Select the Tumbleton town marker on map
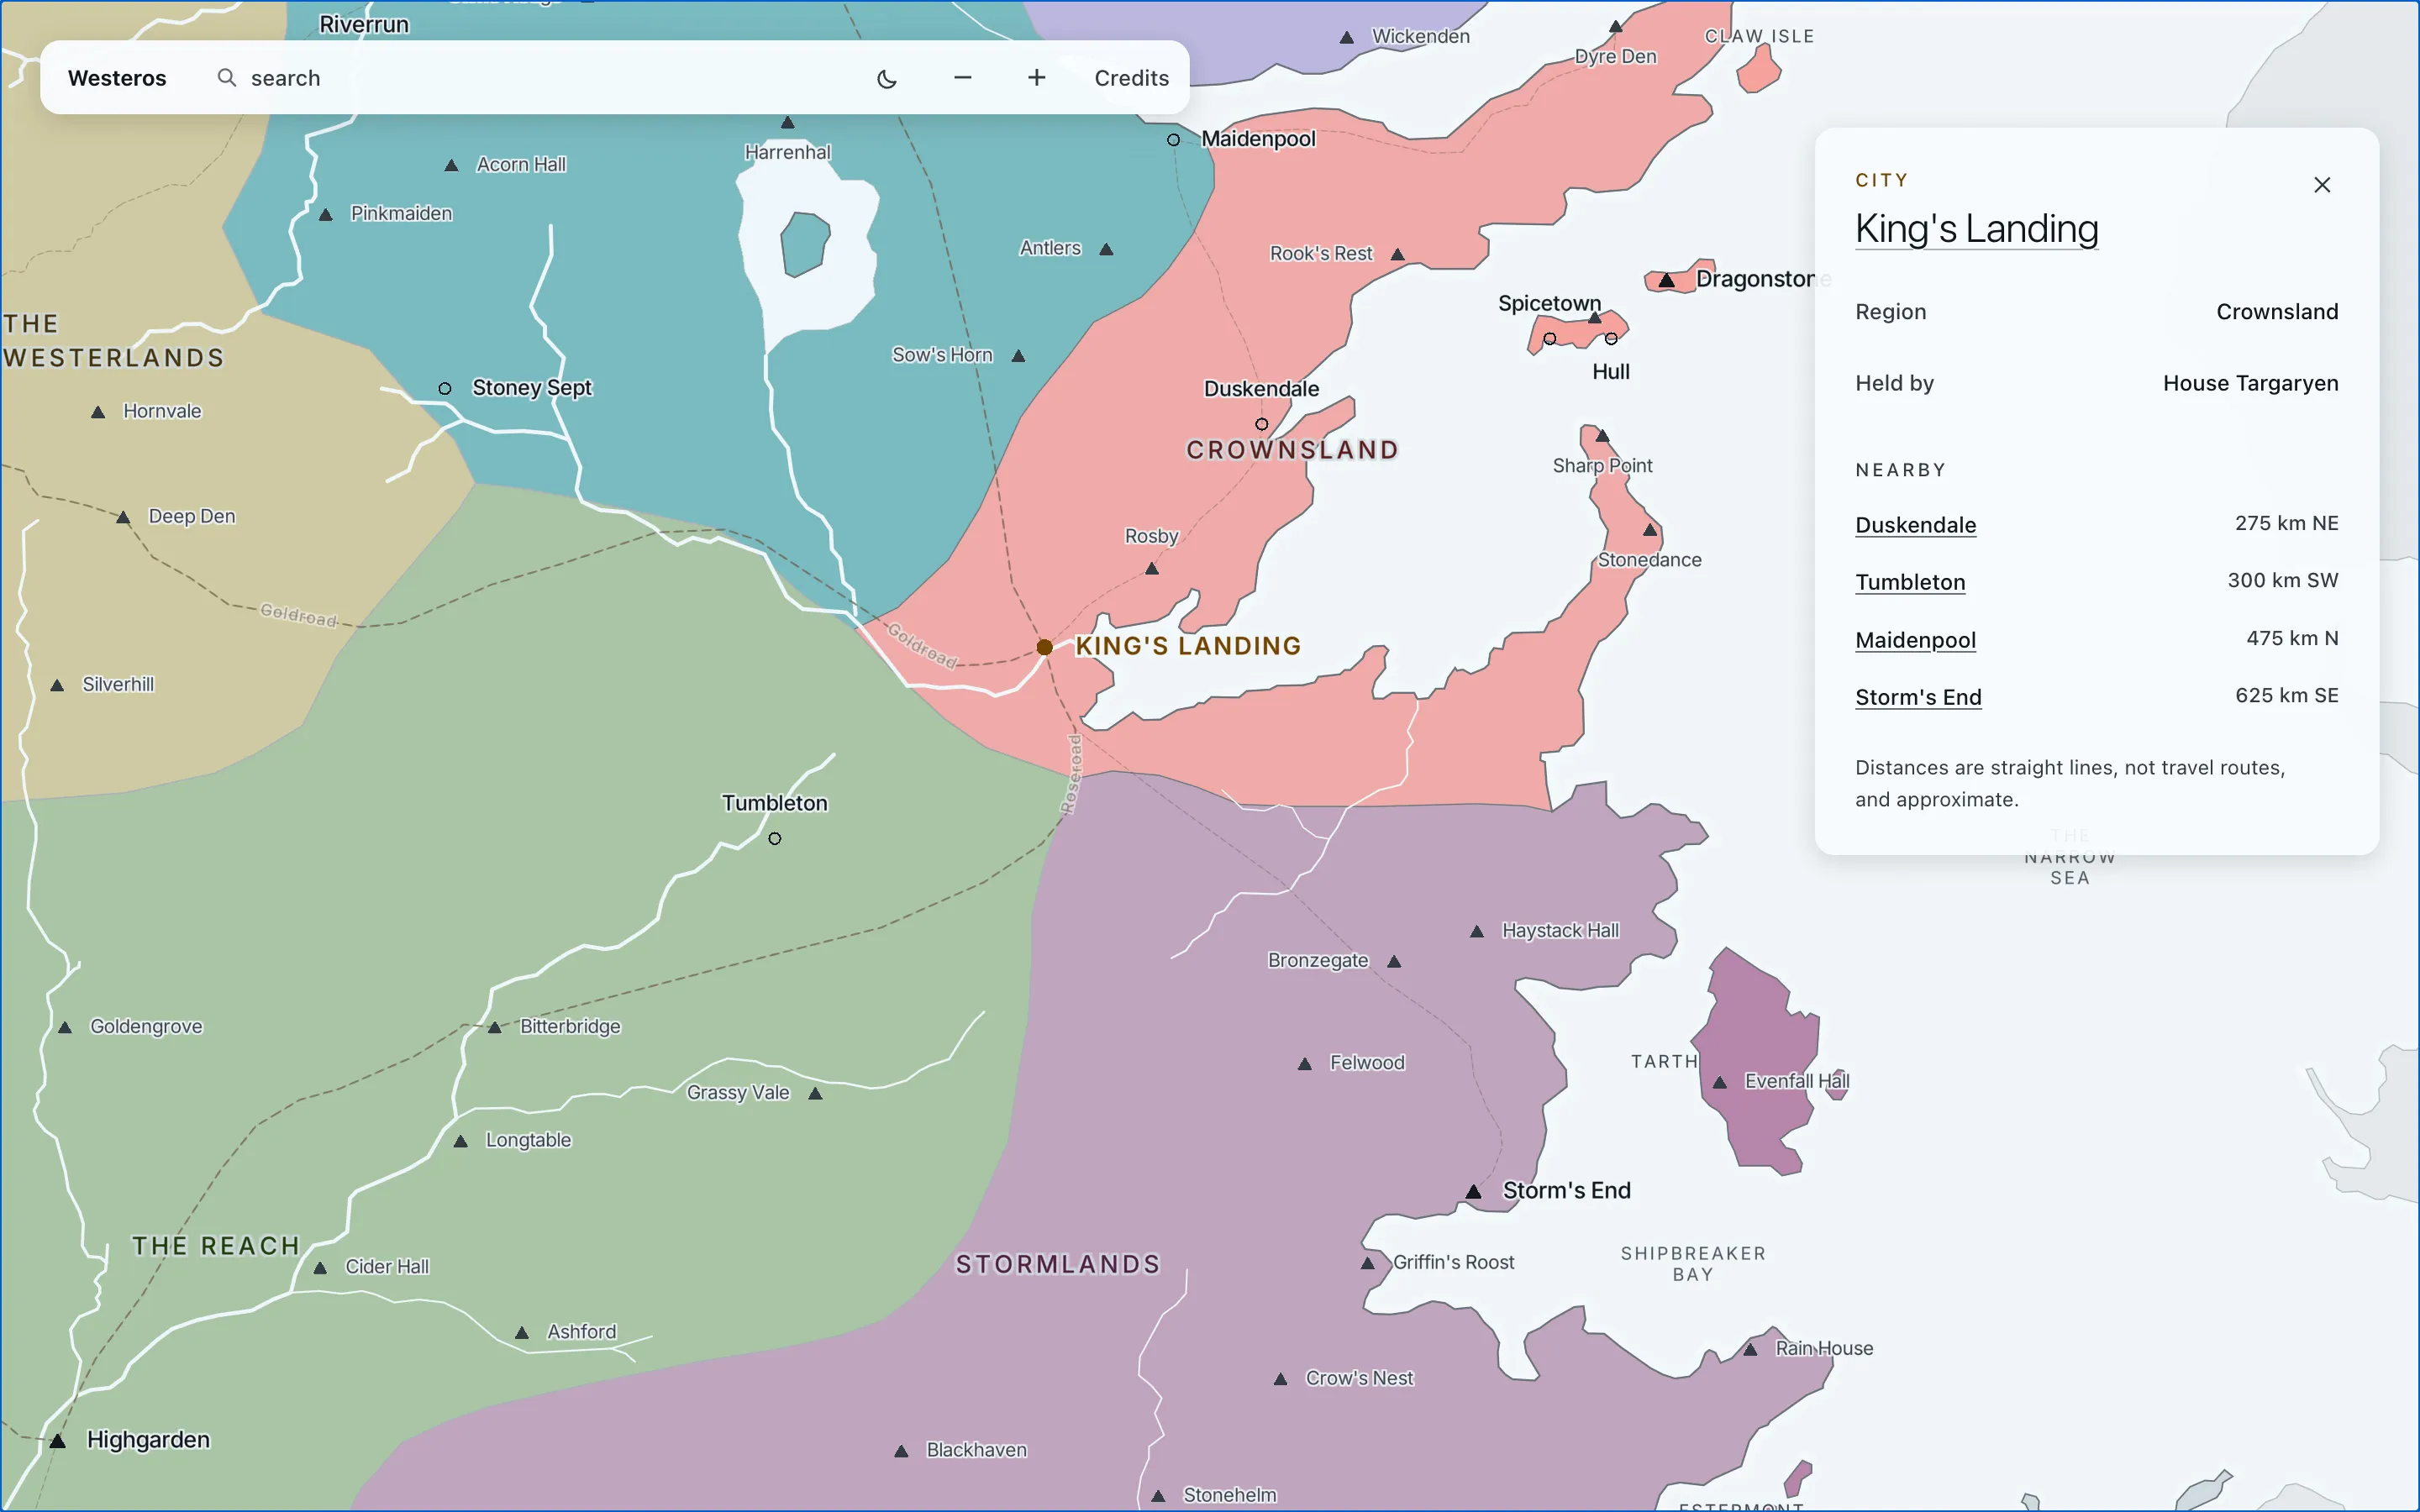 point(774,838)
